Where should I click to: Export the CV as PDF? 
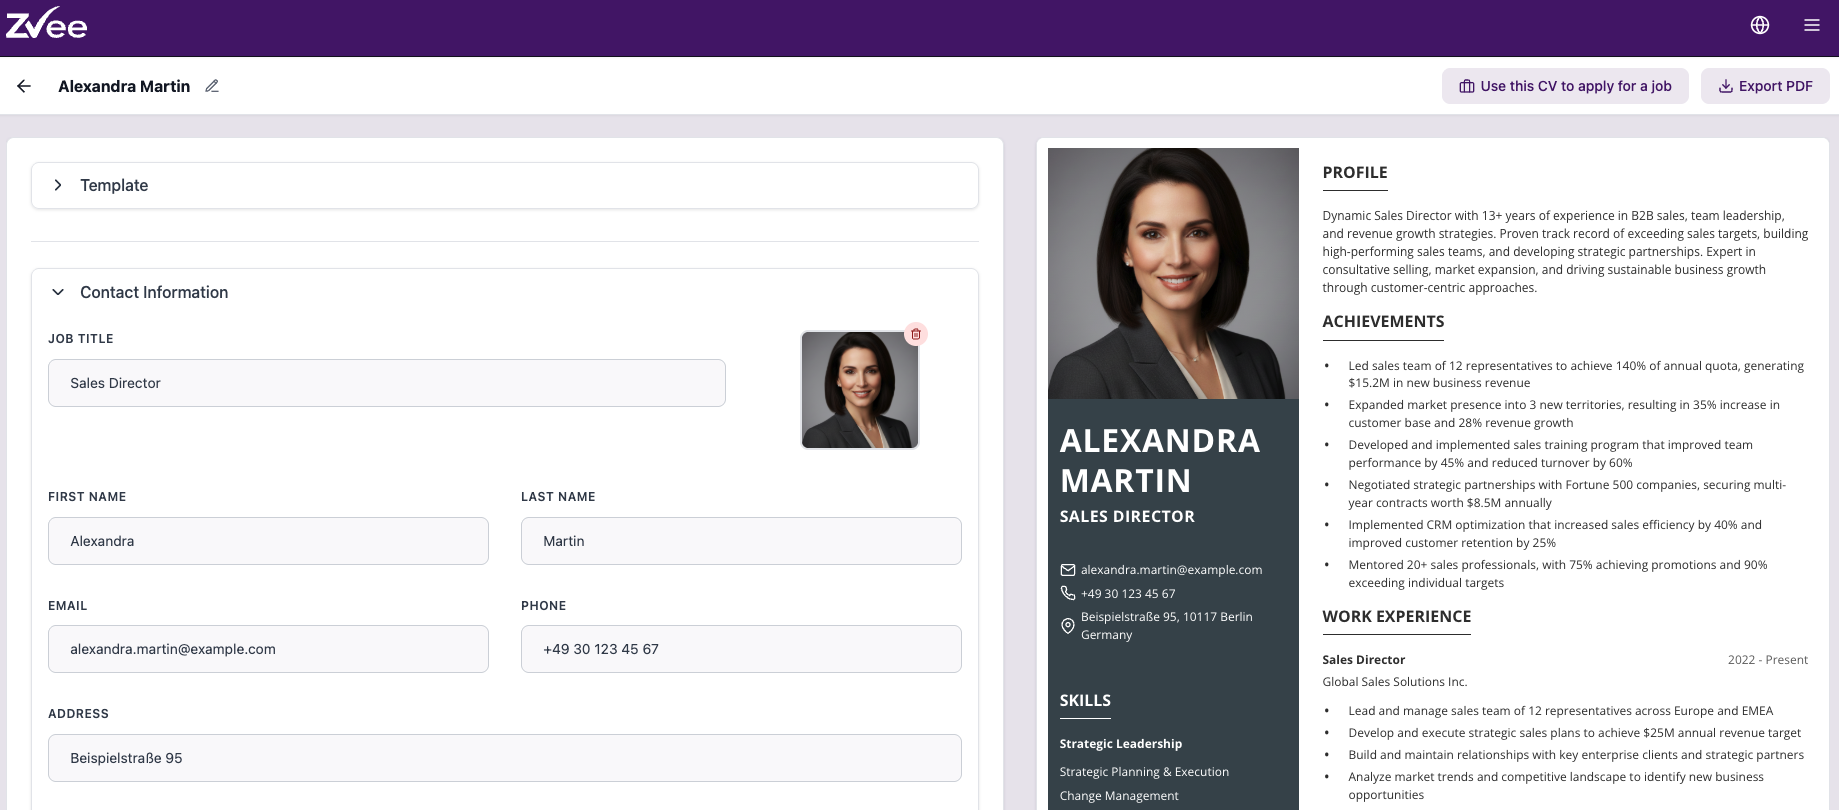point(1764,86)
